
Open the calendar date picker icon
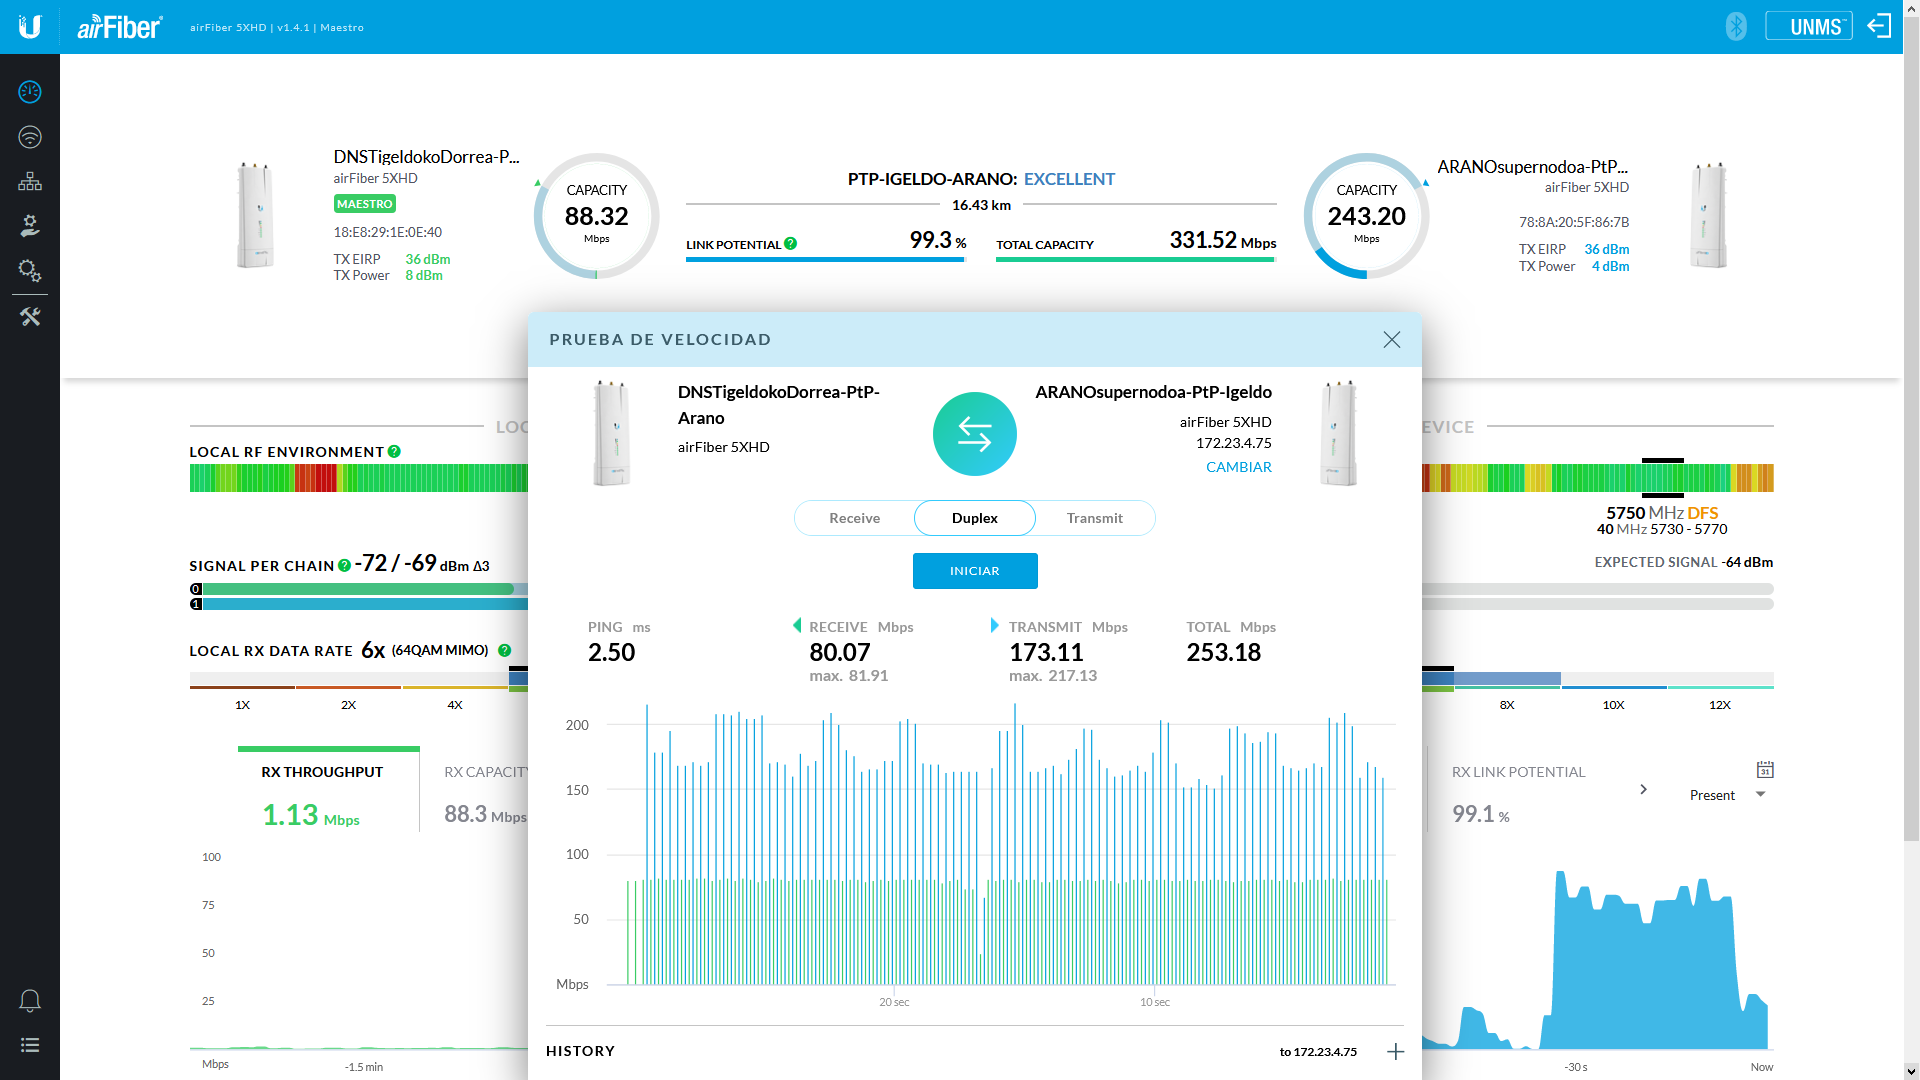1765,770
